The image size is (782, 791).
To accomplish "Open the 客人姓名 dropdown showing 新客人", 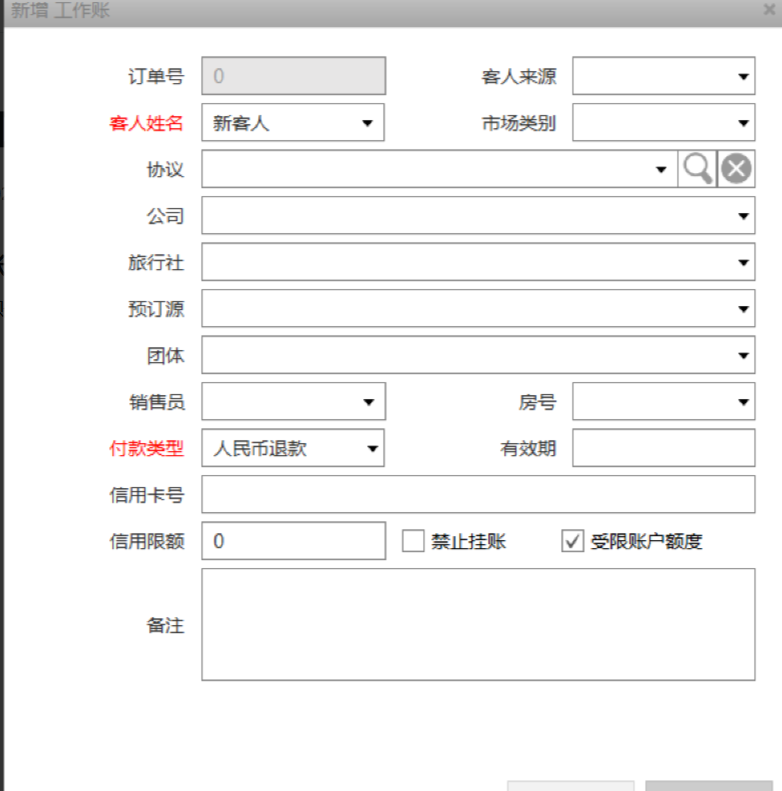I will 367,123.
